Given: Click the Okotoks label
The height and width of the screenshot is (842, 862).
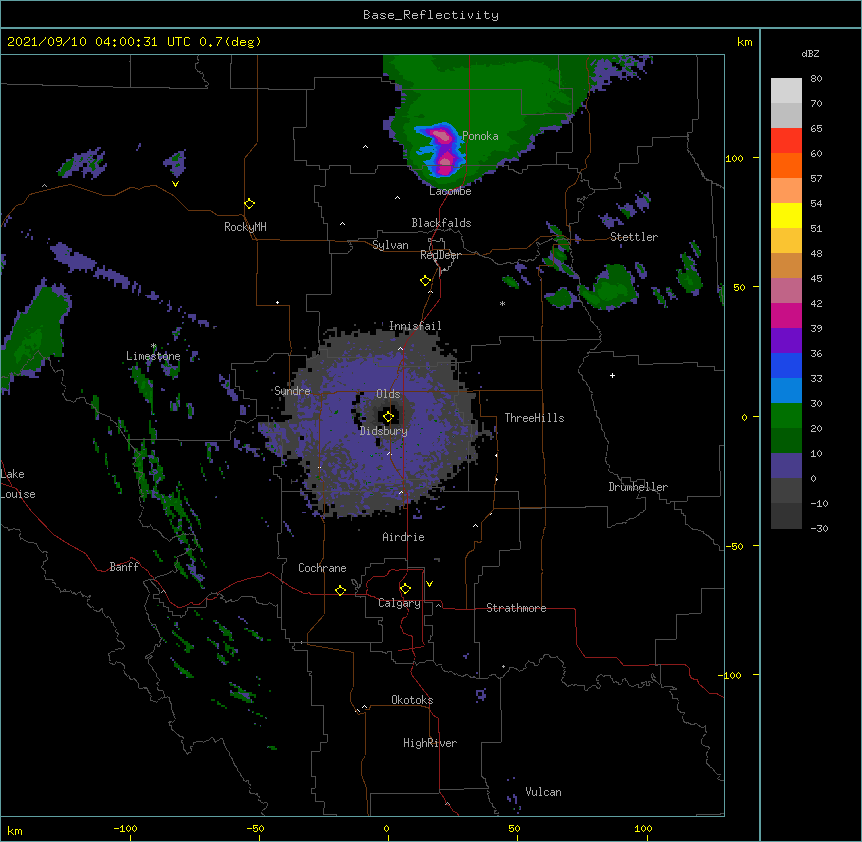Looking at the screenshot, I should coord(412,700).
